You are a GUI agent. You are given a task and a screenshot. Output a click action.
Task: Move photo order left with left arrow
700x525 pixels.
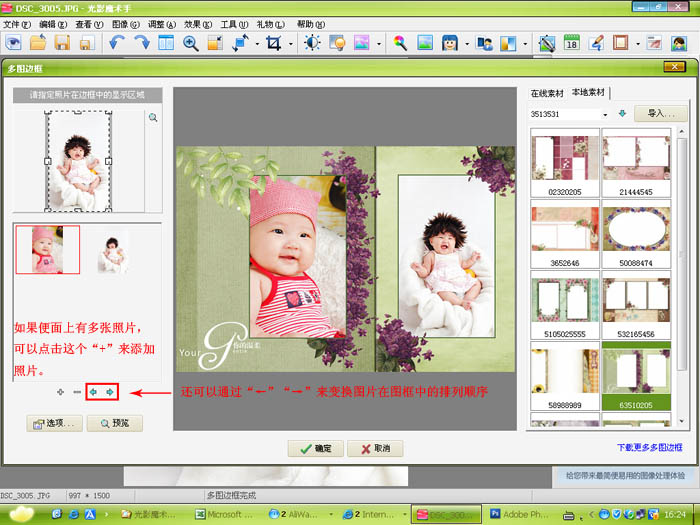[x=93, y=392]
